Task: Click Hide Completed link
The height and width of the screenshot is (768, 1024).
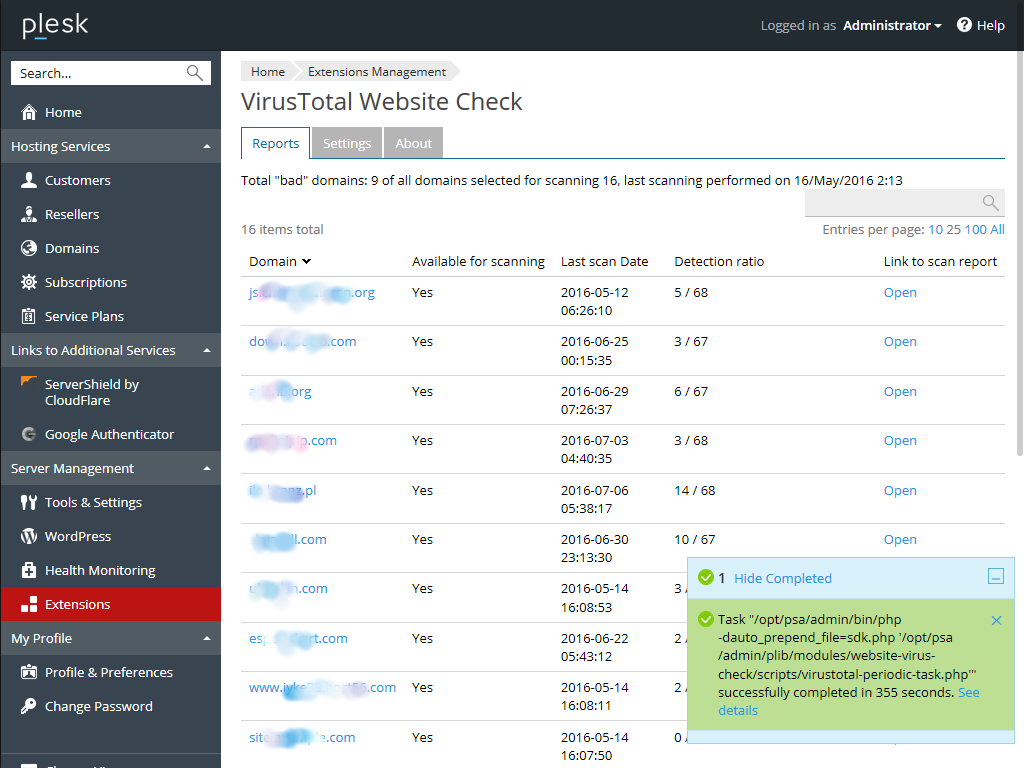Action: coord(782,578)
